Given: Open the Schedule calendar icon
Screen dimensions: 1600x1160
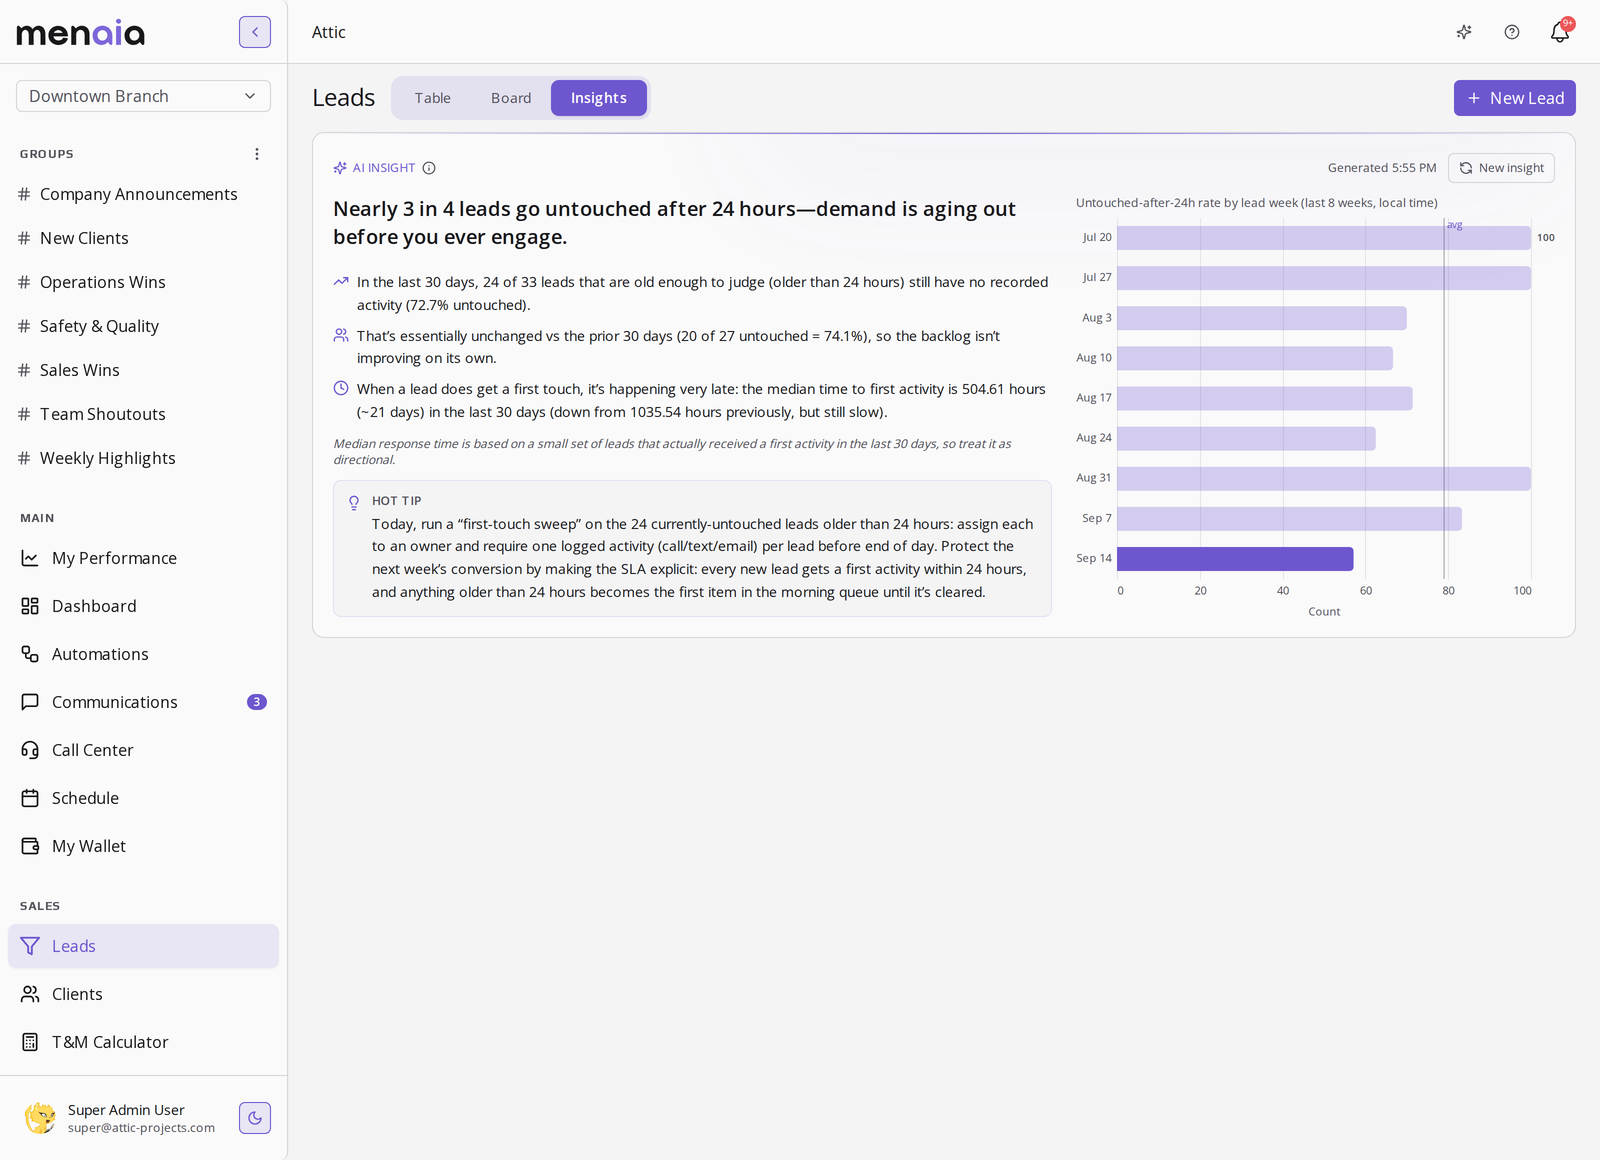Looking at the screenshot, I should click(x=30, y=798).
